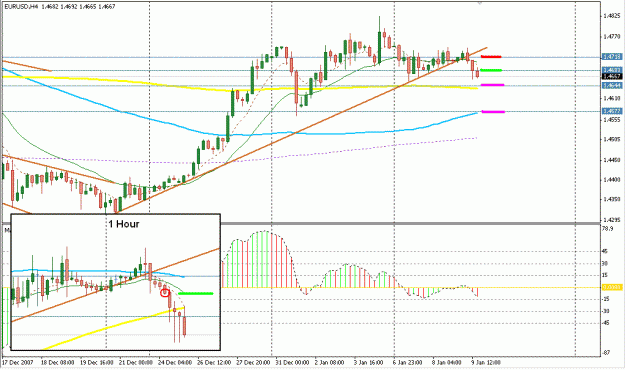Click the '27 Dec 20:00' time label
Image resolution: width=625 pixels, height=370 pixels.
(254, 363)
